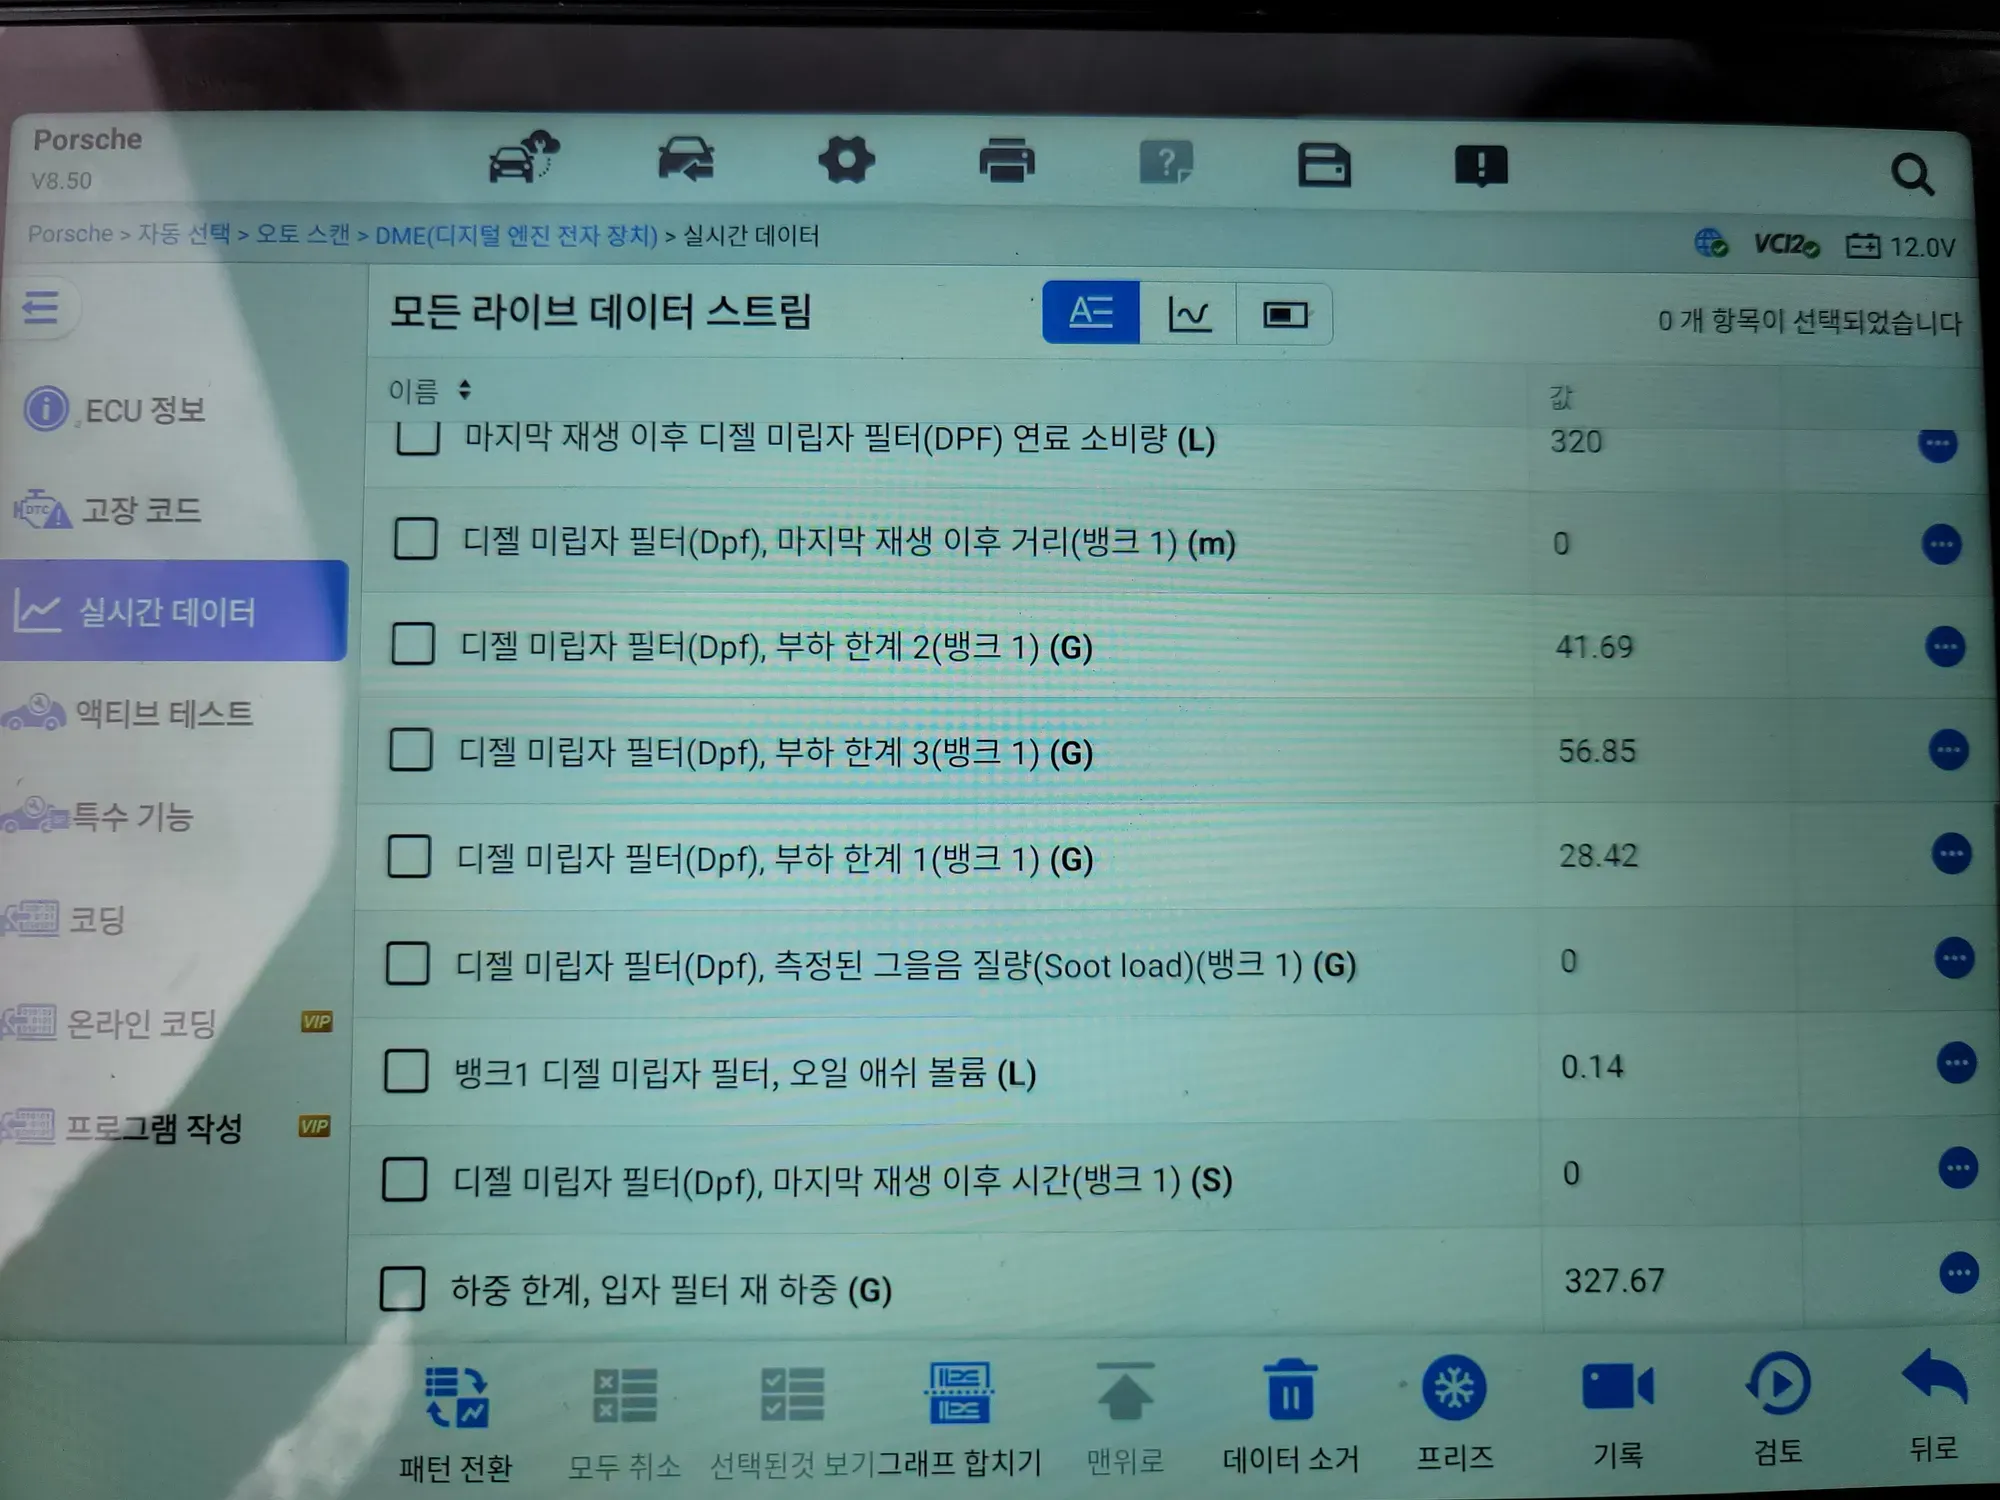2000x1500 pixels.
Task: Check the DPF 부하 한계 1 row
Action: click(x=409, y=857)
